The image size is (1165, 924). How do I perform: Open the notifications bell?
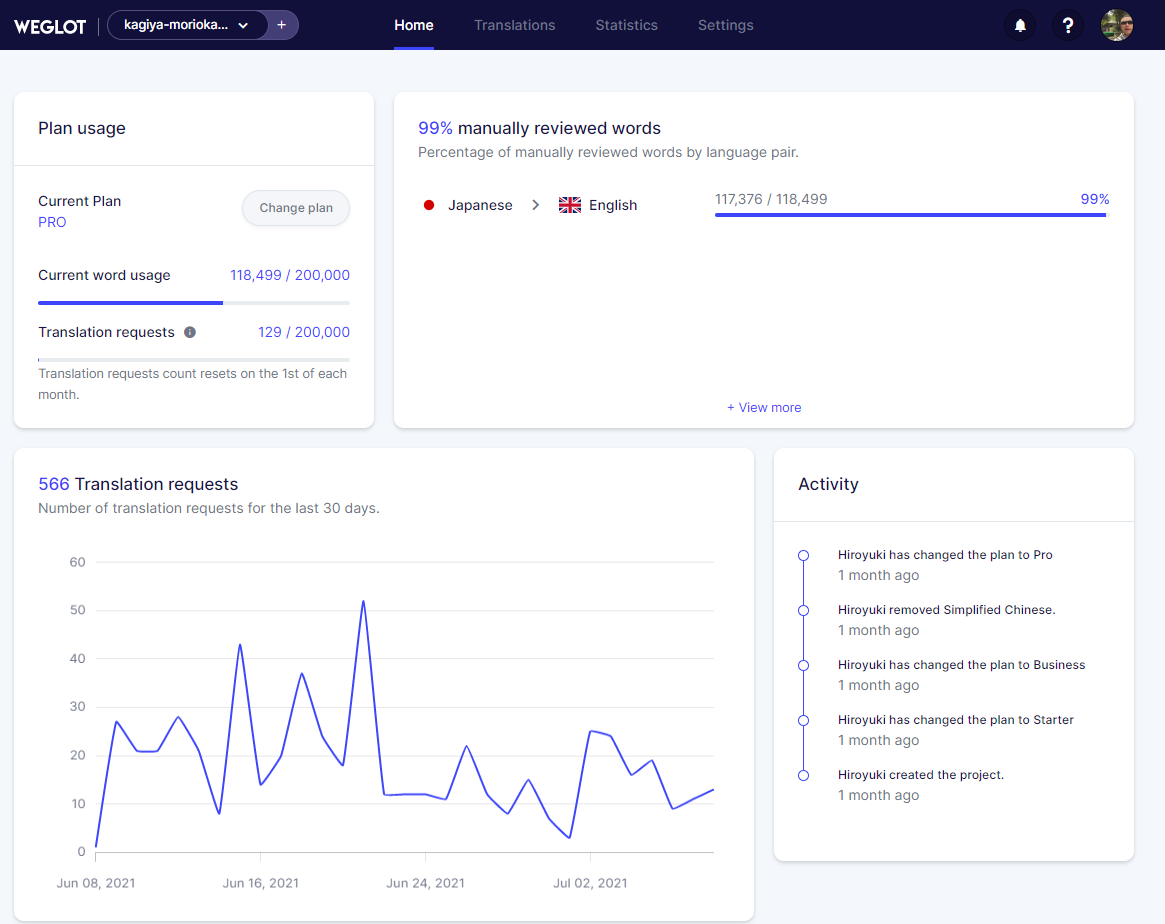tap(1020, 25)
